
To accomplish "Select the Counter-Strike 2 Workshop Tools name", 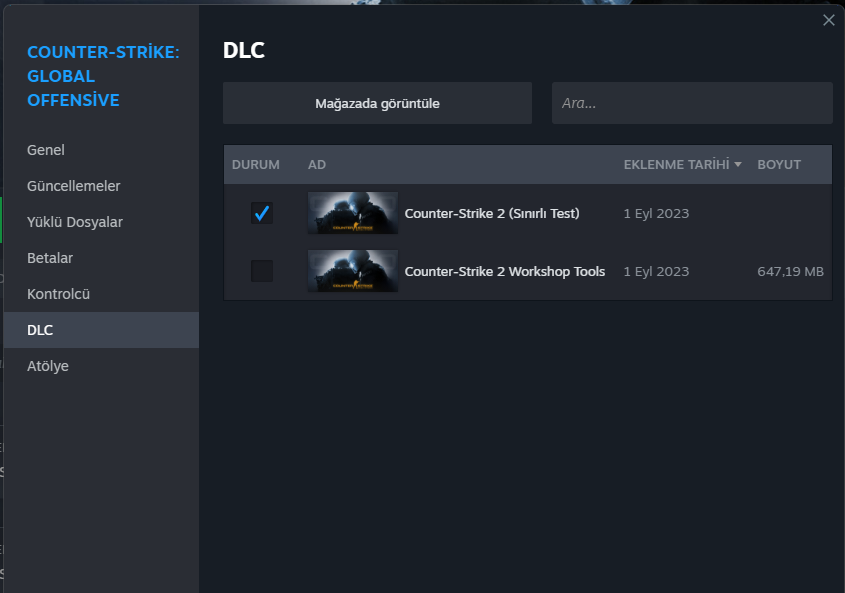I will [505, 271].
